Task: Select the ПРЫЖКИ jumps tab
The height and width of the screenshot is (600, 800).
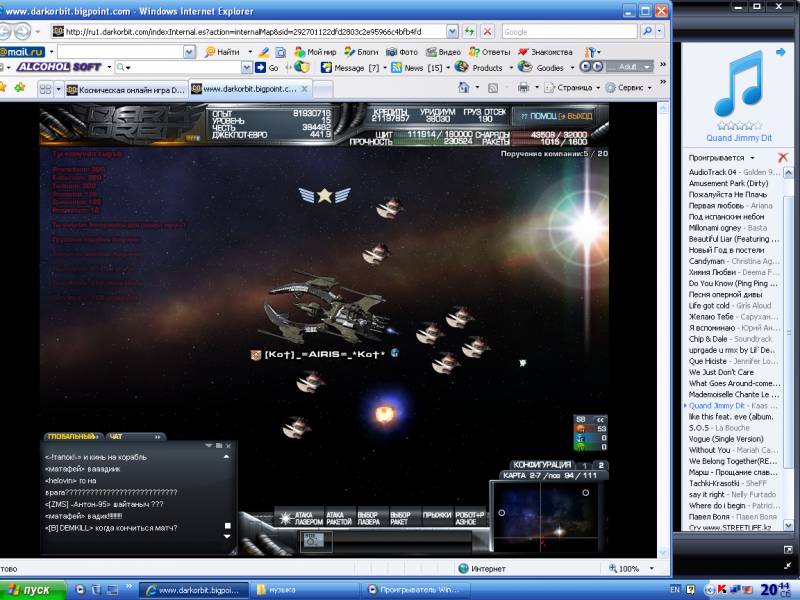Action: tap(437, 515)
